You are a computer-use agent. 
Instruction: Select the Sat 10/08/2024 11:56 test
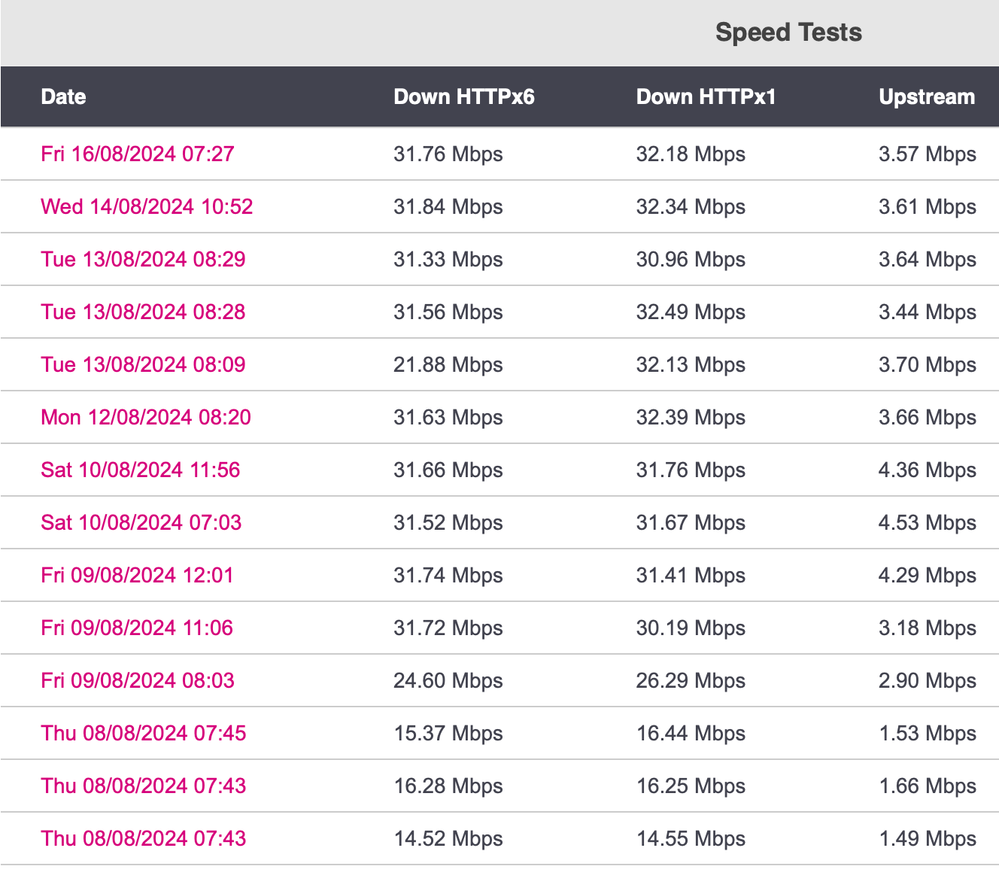[142, 470]
